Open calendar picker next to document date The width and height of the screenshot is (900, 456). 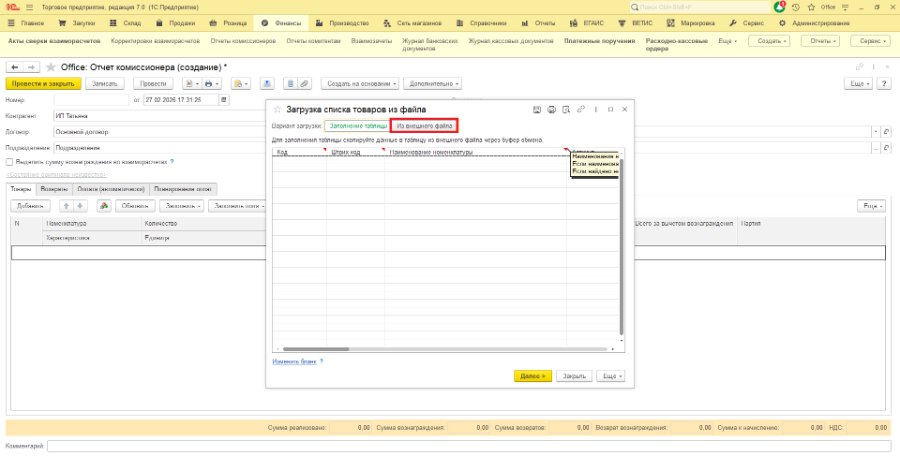[x=224, y=99]
